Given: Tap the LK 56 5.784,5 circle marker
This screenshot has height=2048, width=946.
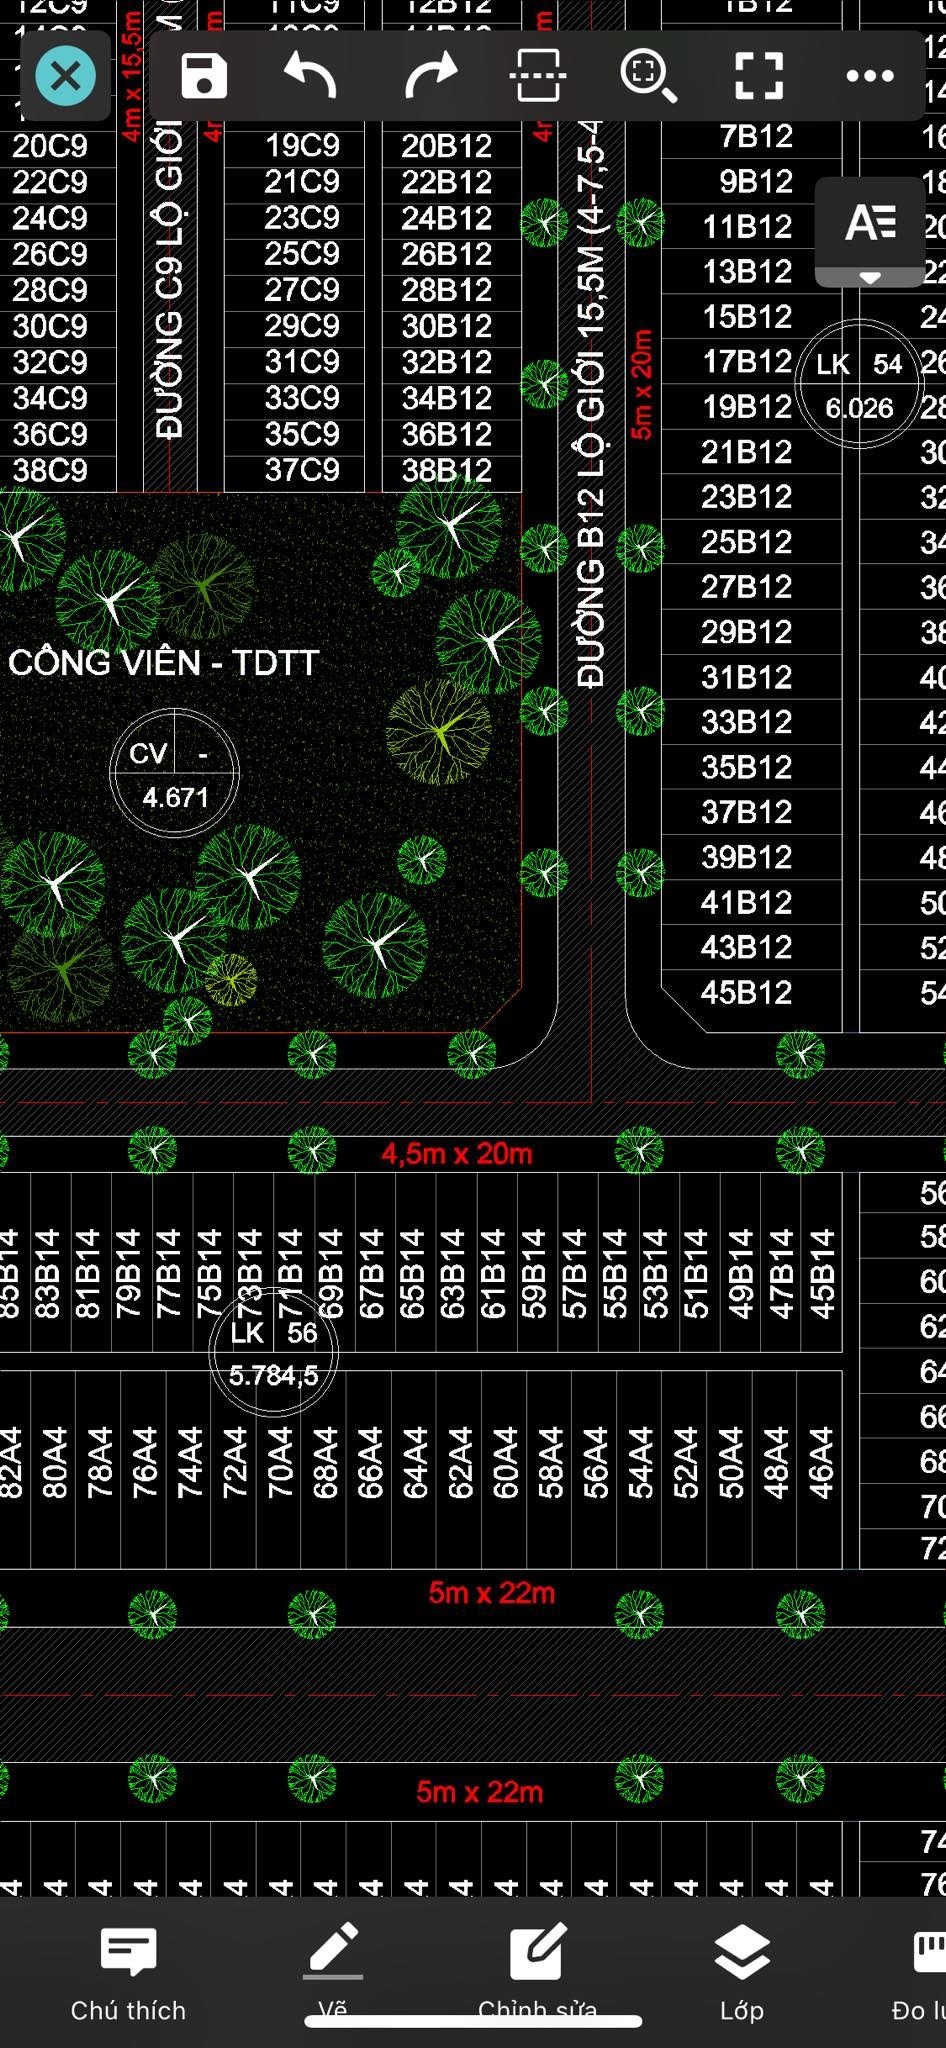Looking at the screenshot, I should 274,1352.
